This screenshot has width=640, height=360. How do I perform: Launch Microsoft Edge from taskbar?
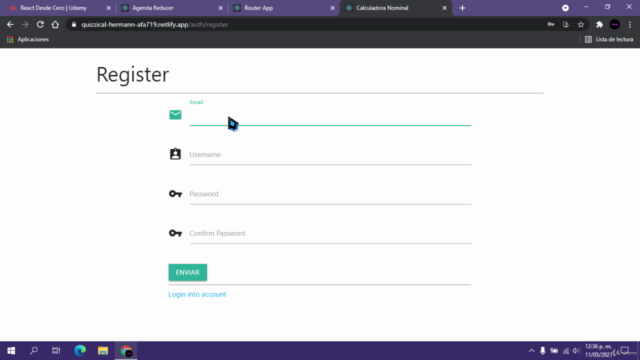pyautogui.click(x=80, y=351)
